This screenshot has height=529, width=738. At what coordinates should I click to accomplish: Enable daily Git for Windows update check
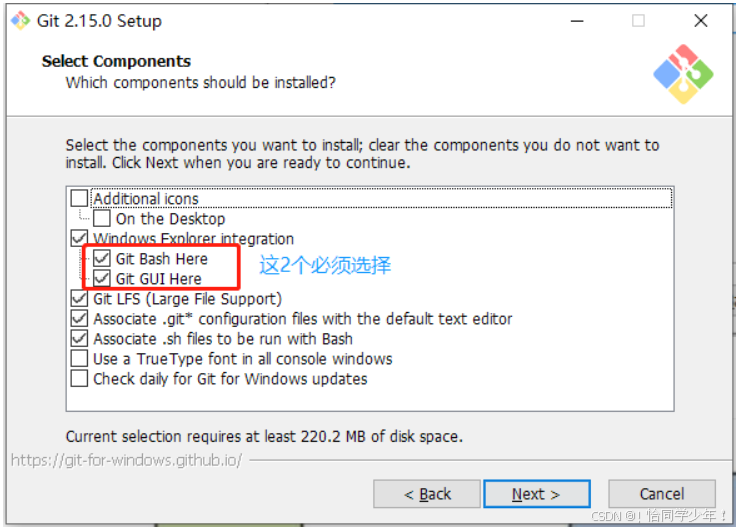(x=79, y=378)
